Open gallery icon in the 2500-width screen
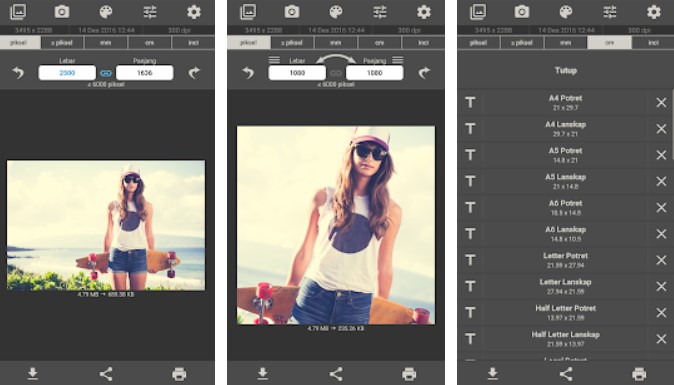The image size is (674, 385). (18, 12)
